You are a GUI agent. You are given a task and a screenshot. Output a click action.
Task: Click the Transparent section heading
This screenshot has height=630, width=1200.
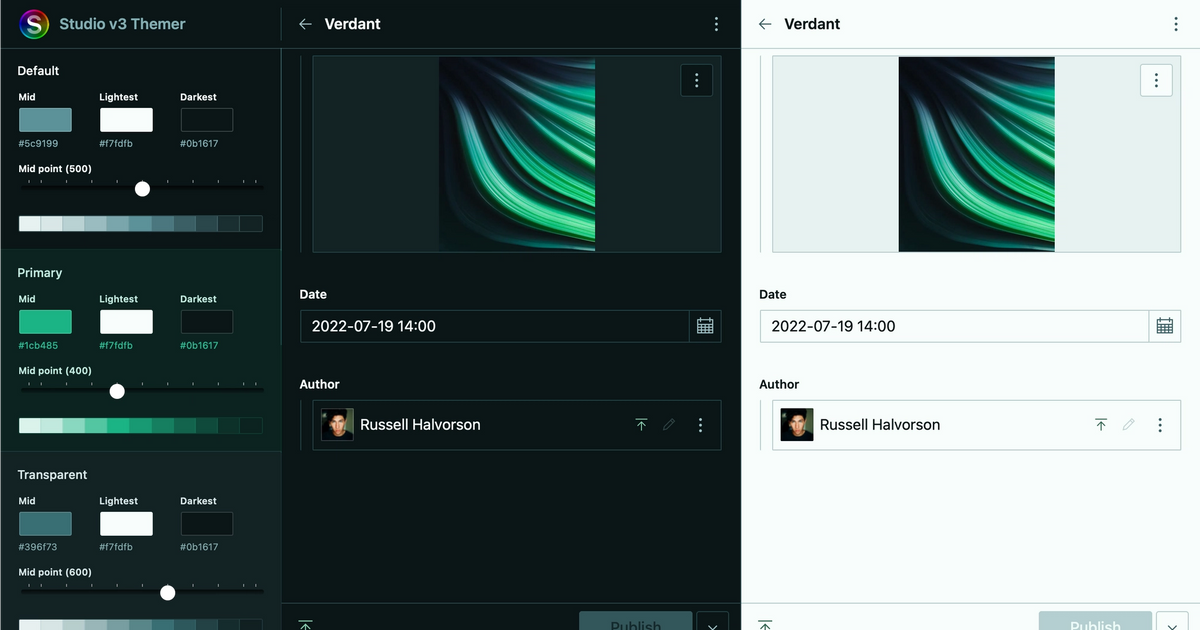52,475
